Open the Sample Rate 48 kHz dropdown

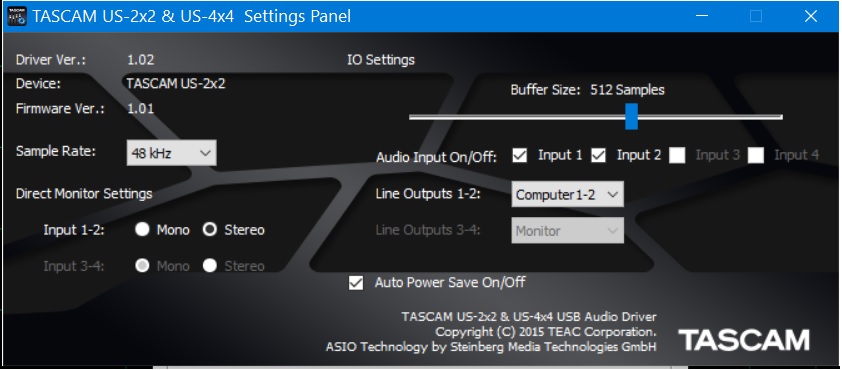[172, 153]
